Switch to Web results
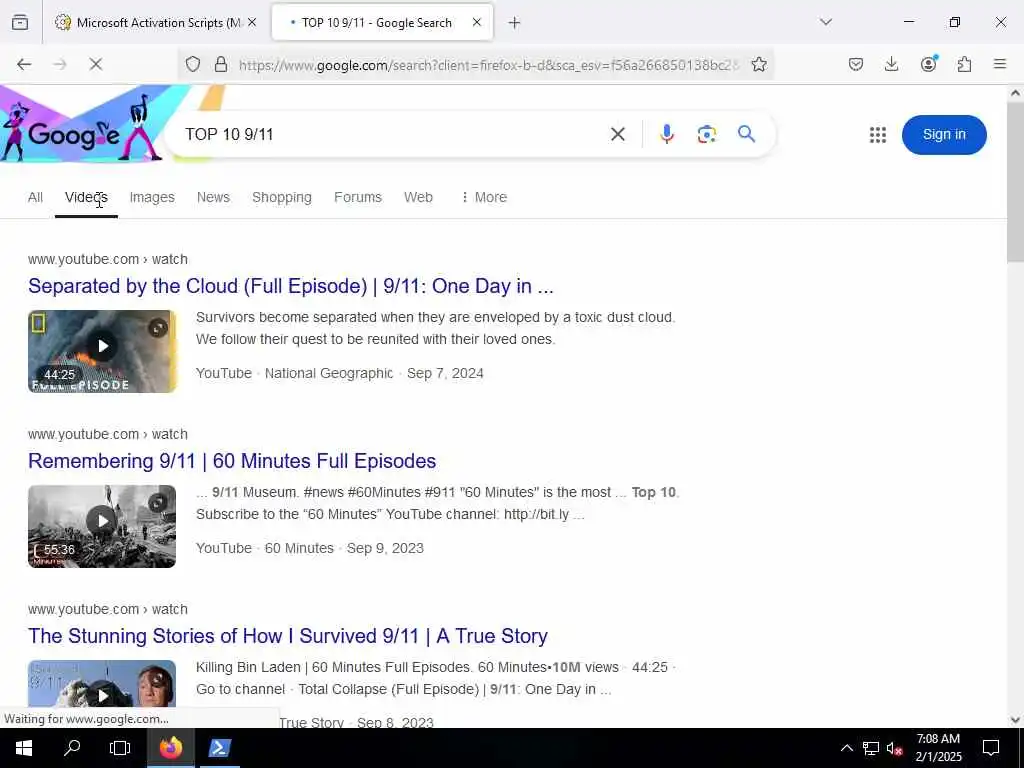 419,197
